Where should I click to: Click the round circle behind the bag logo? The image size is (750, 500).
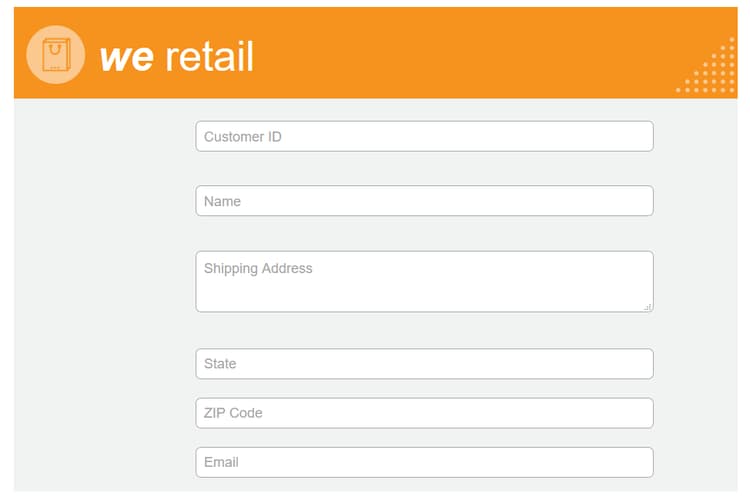click(x=56, y=55)
